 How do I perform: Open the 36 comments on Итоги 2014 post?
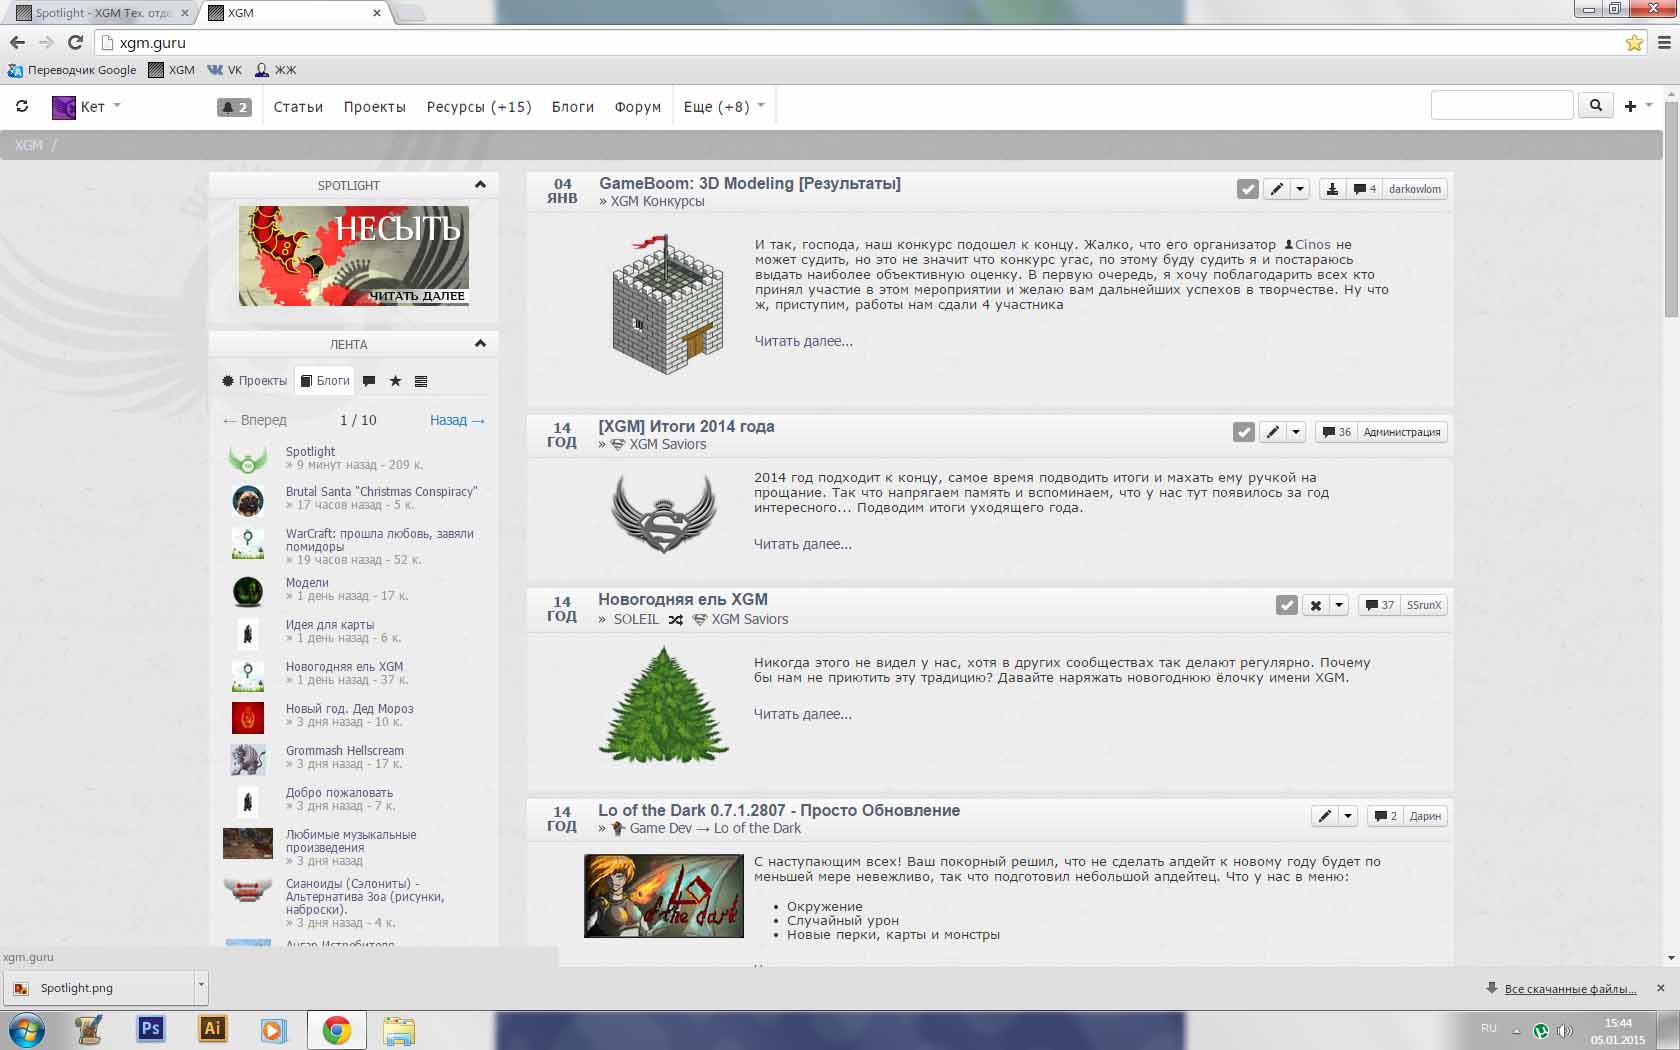[x=1336, y=432]
